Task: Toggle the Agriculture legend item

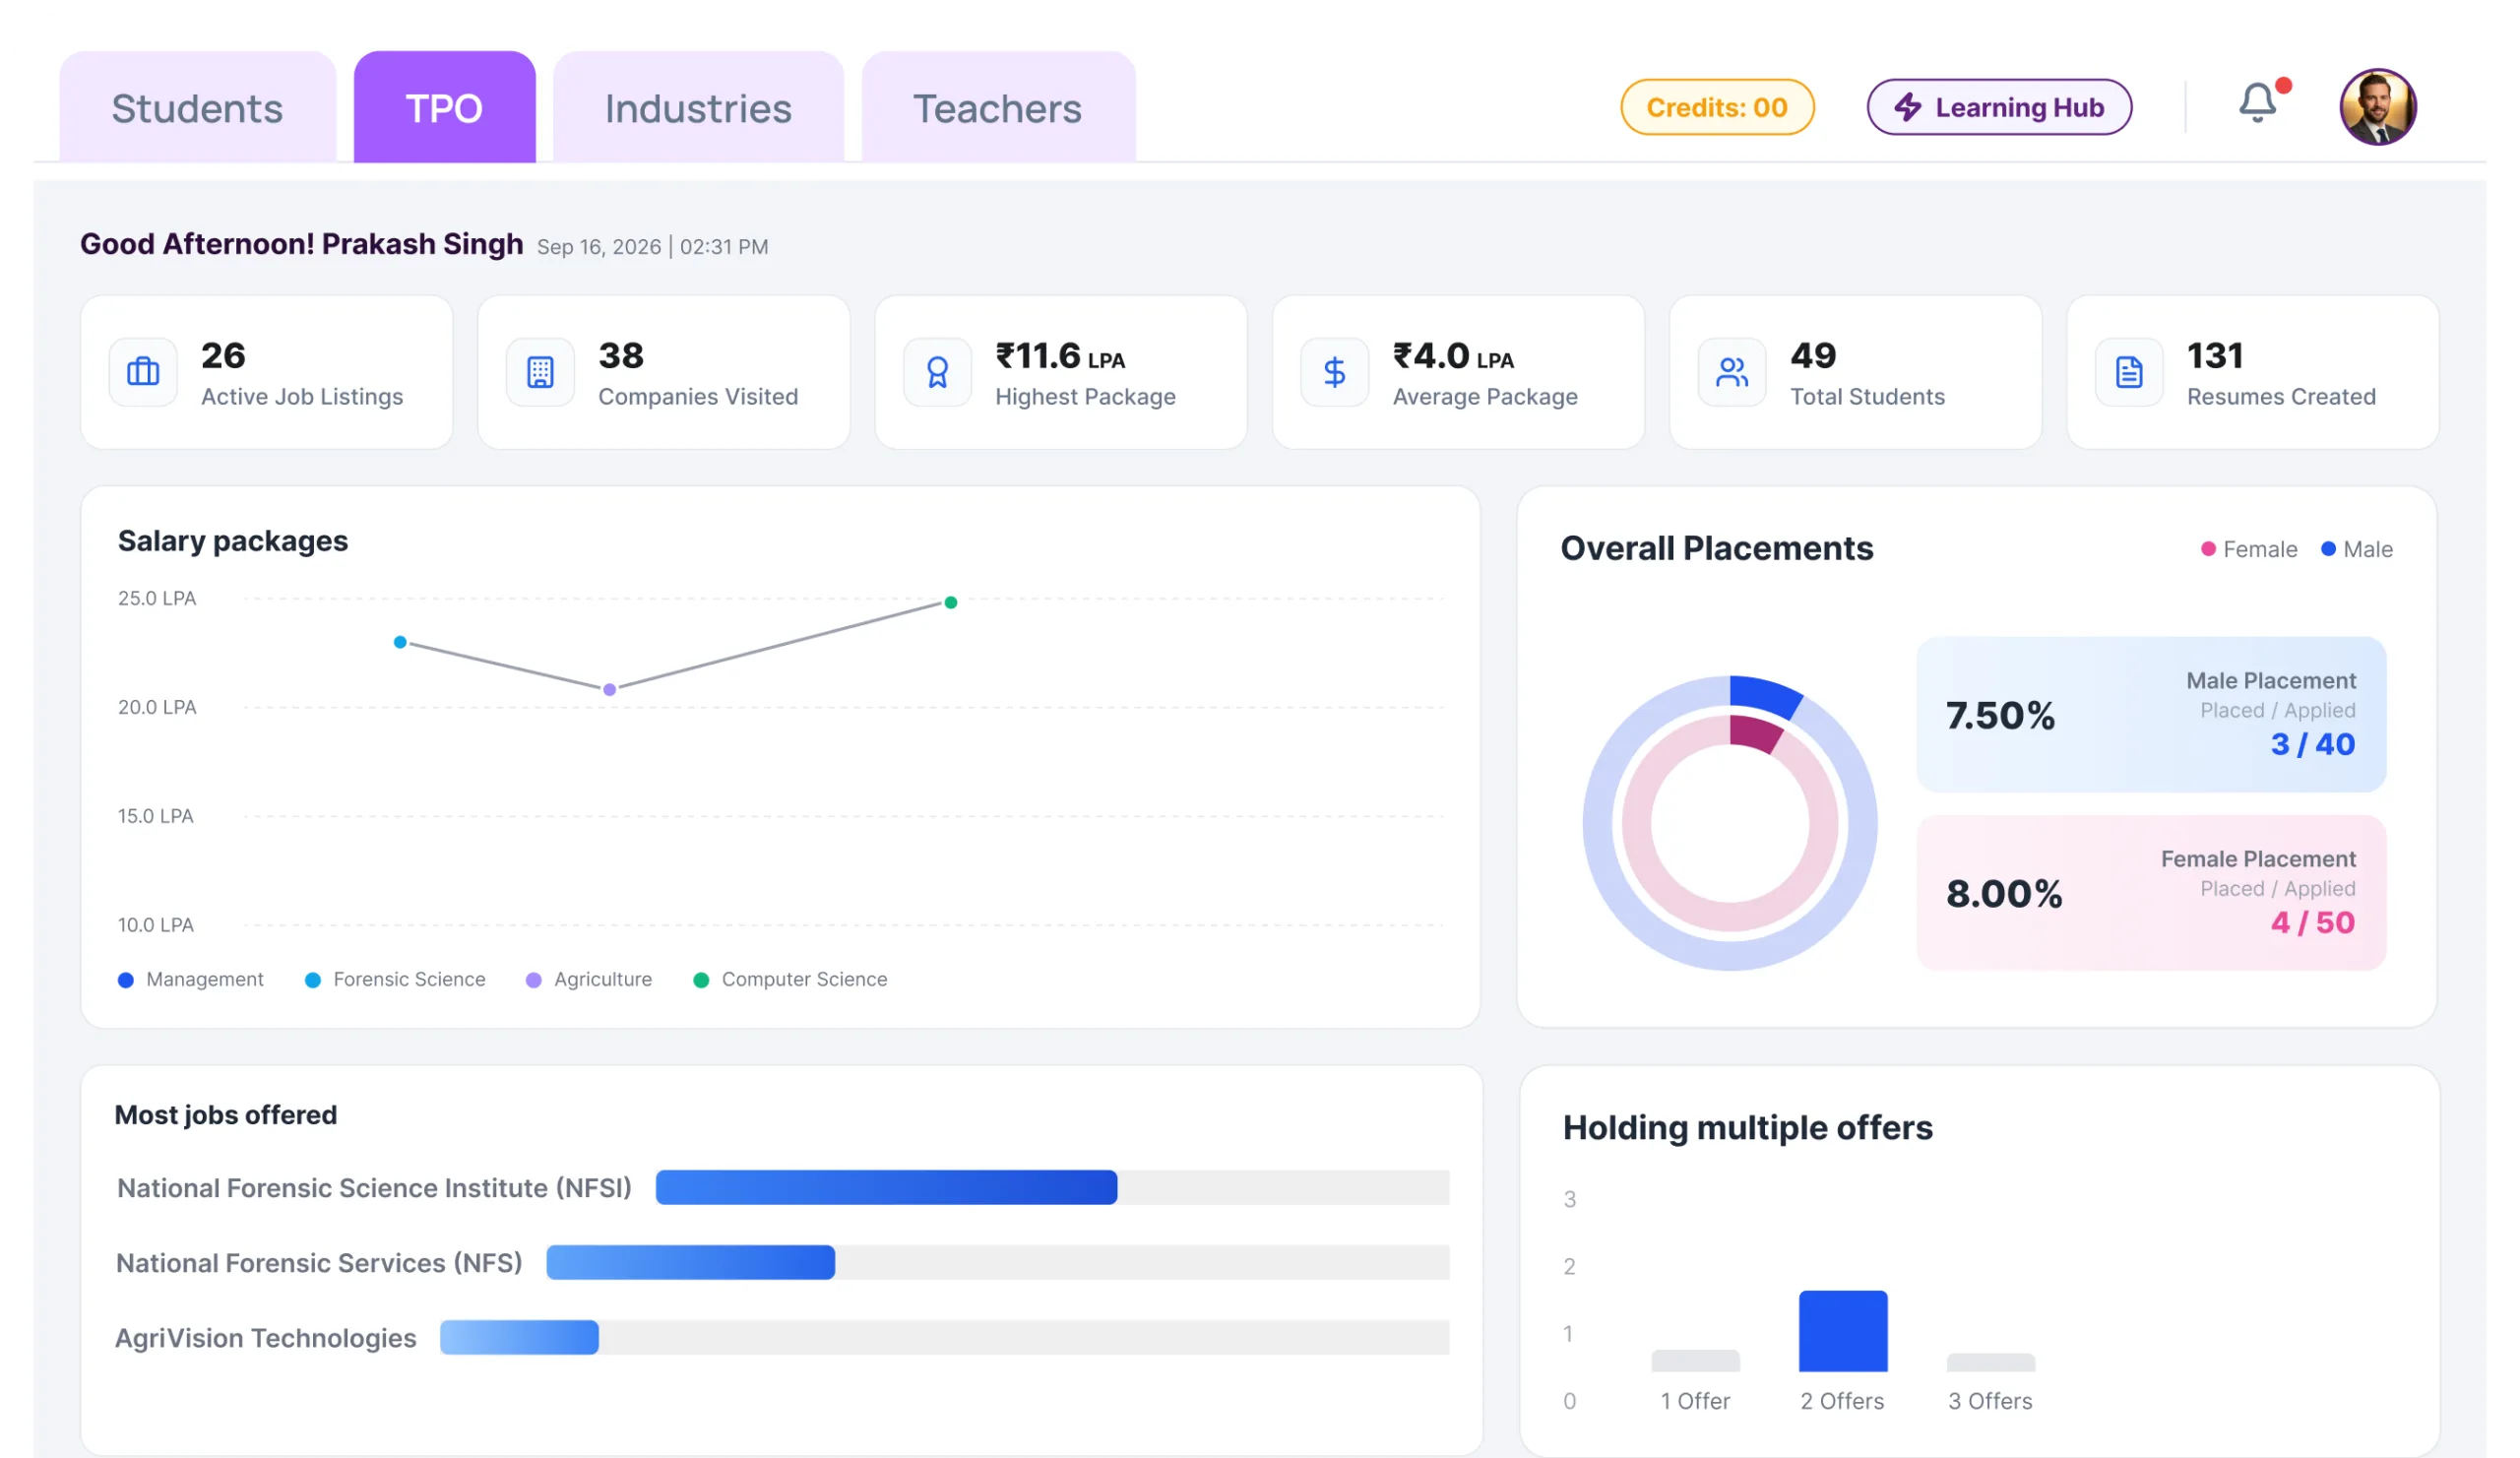Action: pos(589,979)
